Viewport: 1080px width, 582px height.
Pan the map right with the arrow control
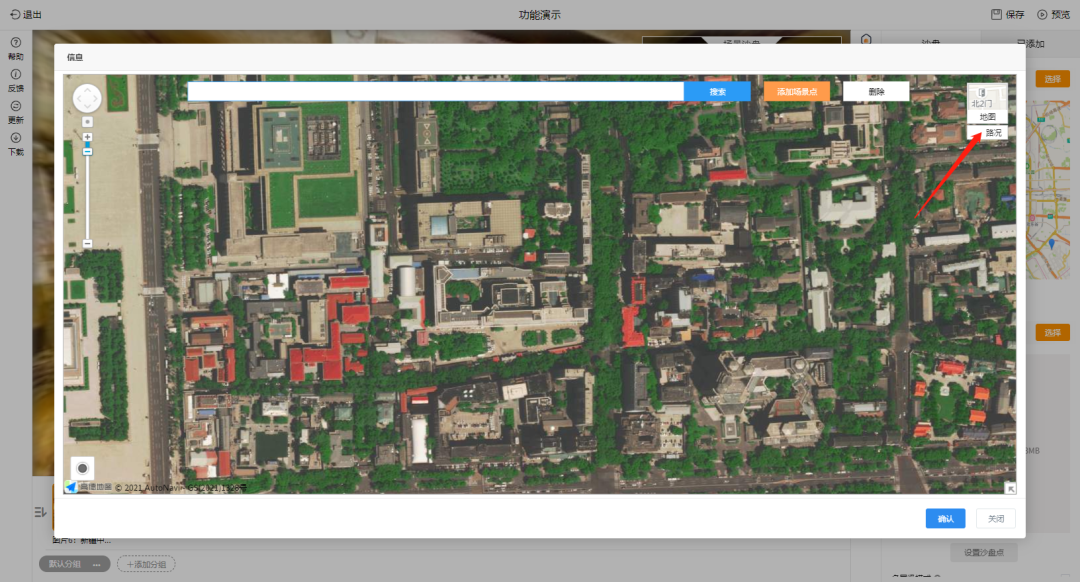[x=96, y=98]
